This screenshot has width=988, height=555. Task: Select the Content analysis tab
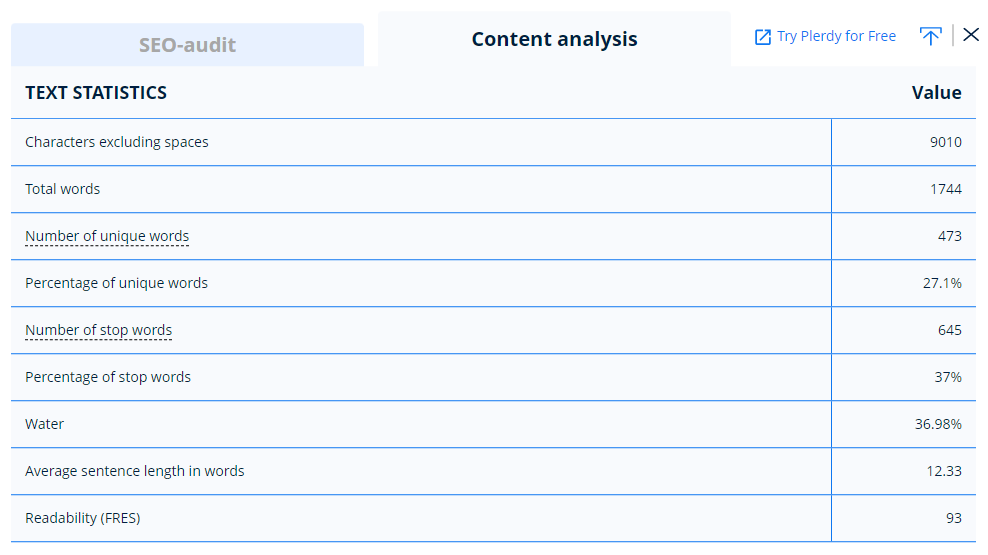[x=554, y=39]
